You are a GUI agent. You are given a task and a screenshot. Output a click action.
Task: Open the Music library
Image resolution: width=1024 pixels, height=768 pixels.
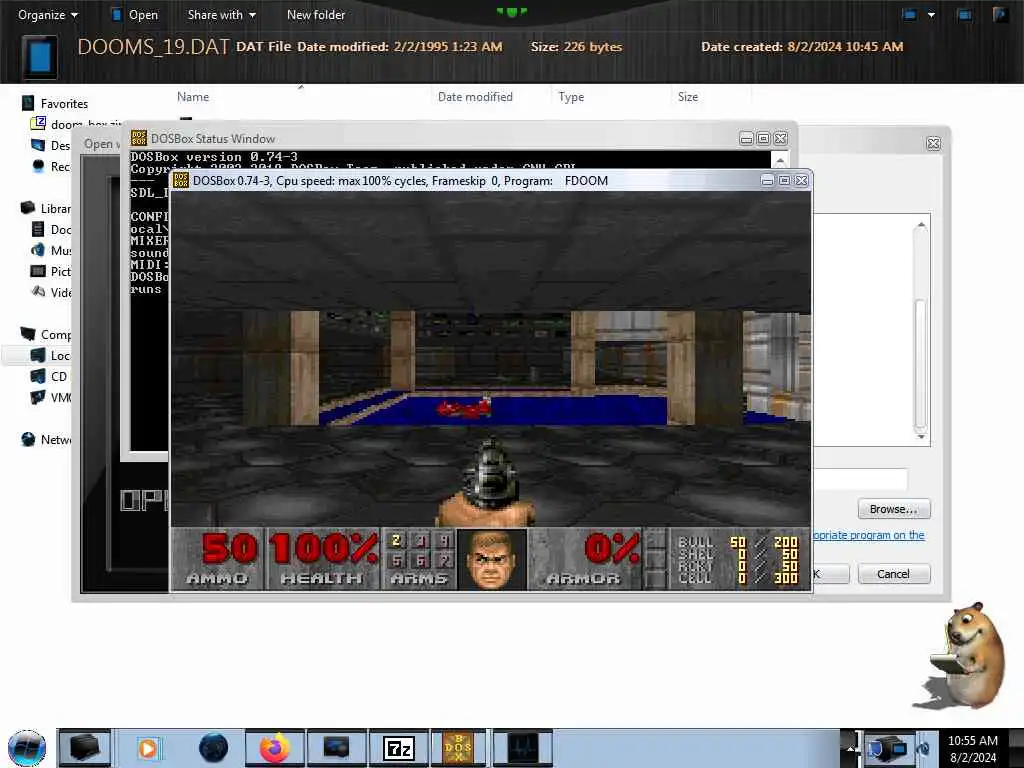51,250
